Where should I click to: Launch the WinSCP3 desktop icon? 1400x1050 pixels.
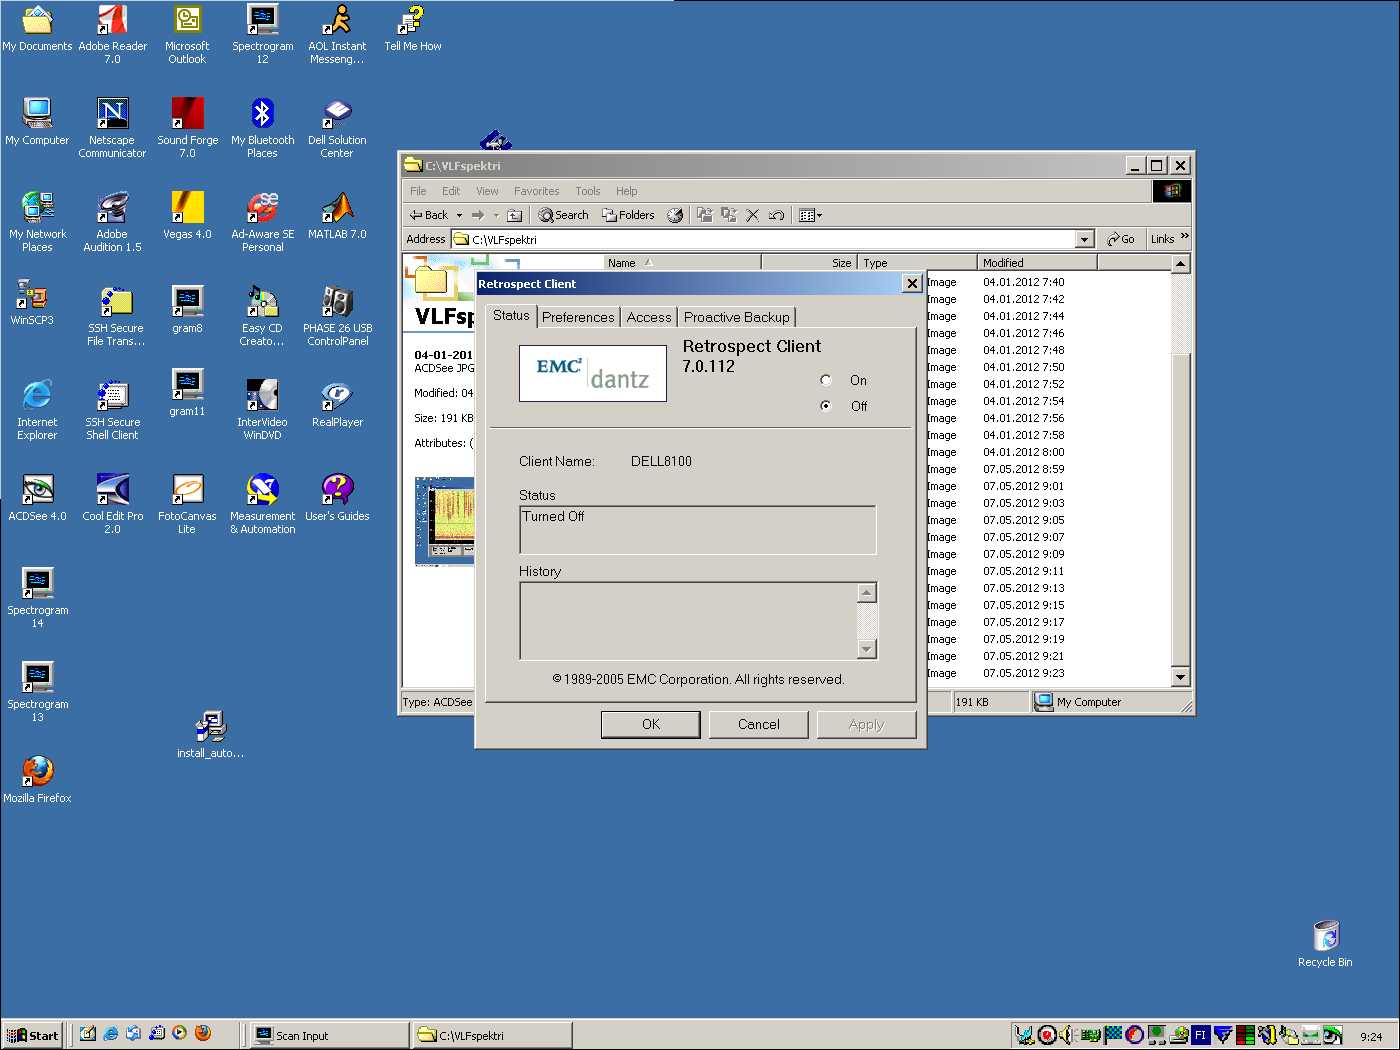[32, 303]
